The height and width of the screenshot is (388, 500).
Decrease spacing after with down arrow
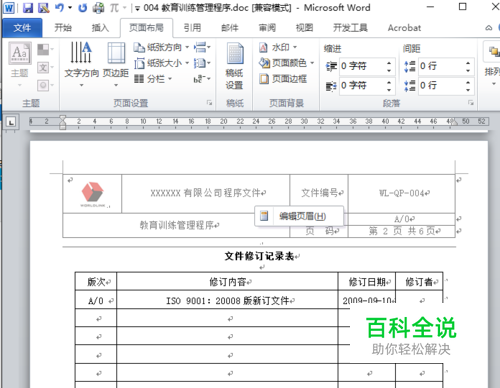pyautogui.click(x=468, y=90)
